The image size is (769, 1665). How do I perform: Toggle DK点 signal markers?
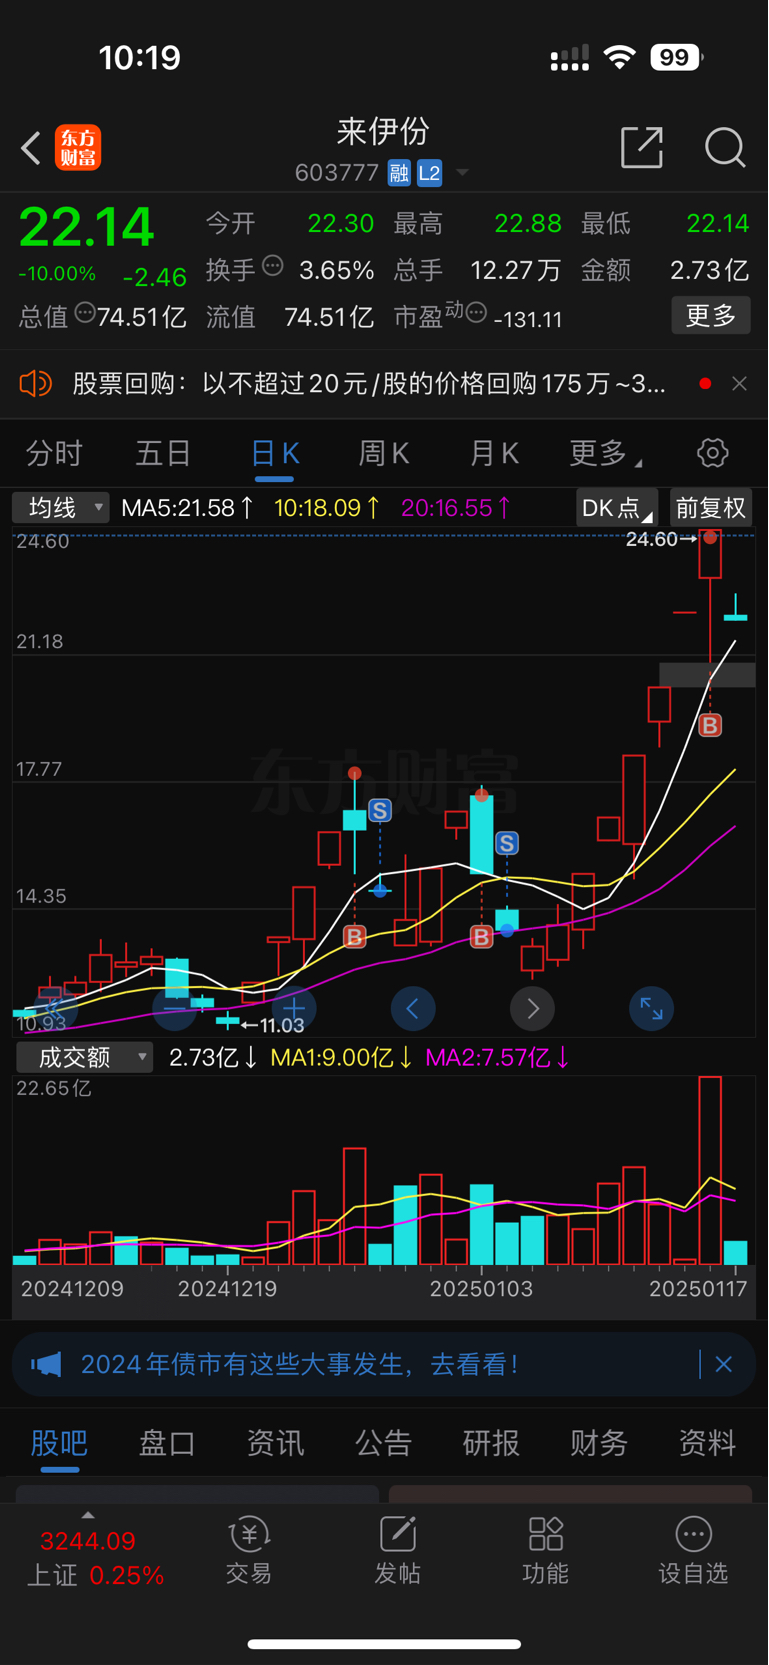[x=616, y=508]
